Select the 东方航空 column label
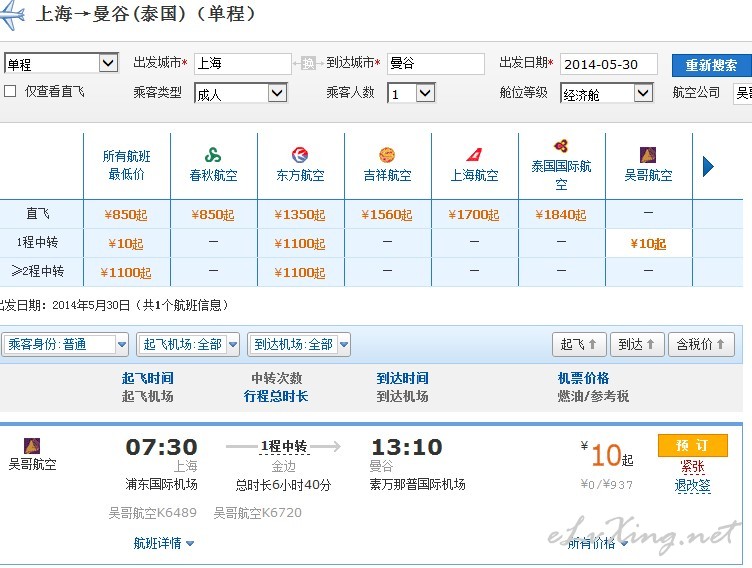This screenshot has height=568, width=752. click(300, 175)
